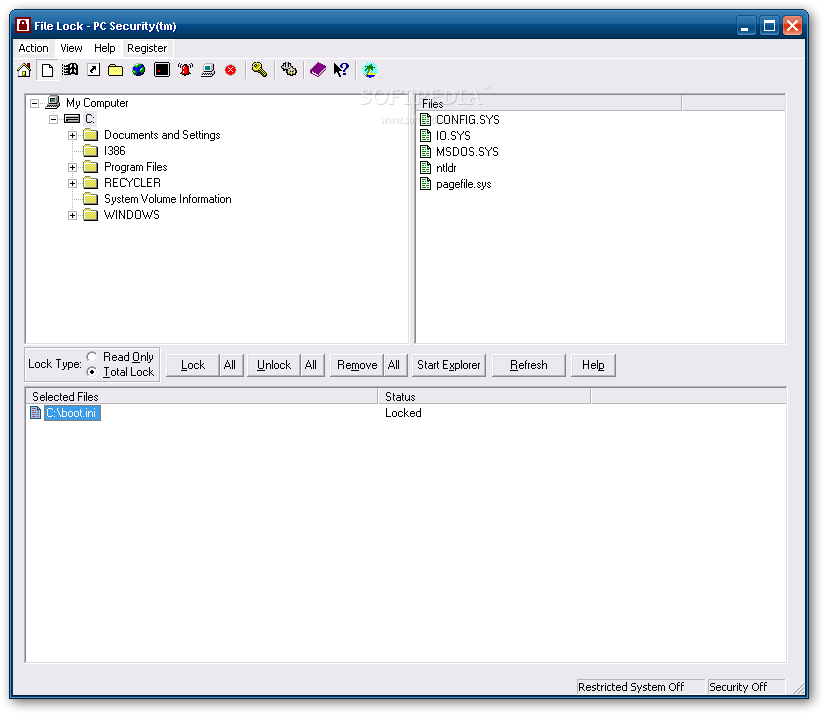Click the Home house toolbar icon
824x714 pixels.
tap(24, 70)
